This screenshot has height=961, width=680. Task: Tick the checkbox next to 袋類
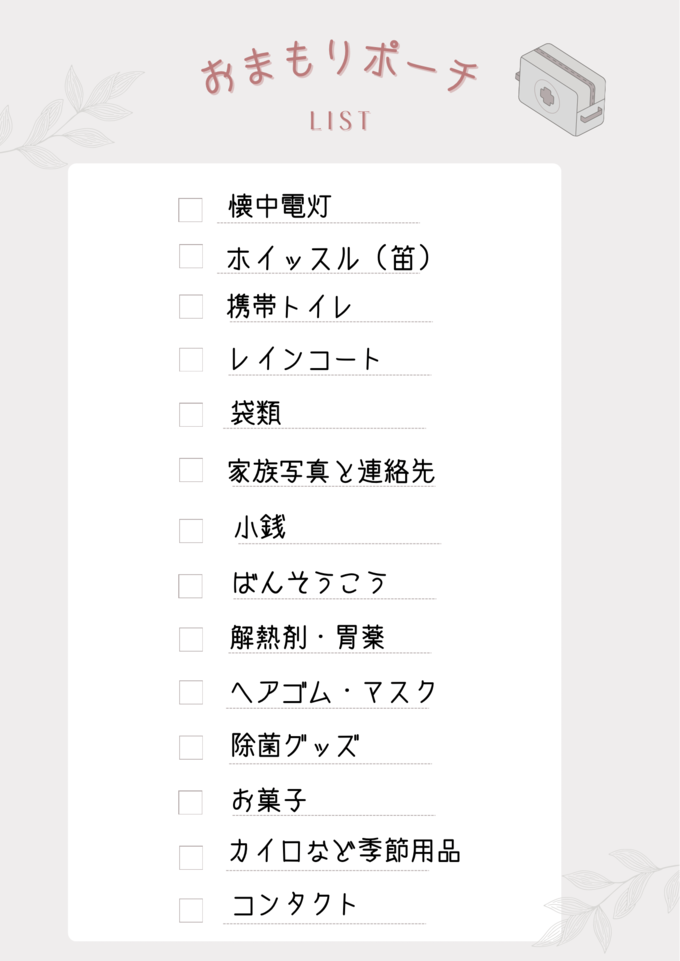[191, 414]
